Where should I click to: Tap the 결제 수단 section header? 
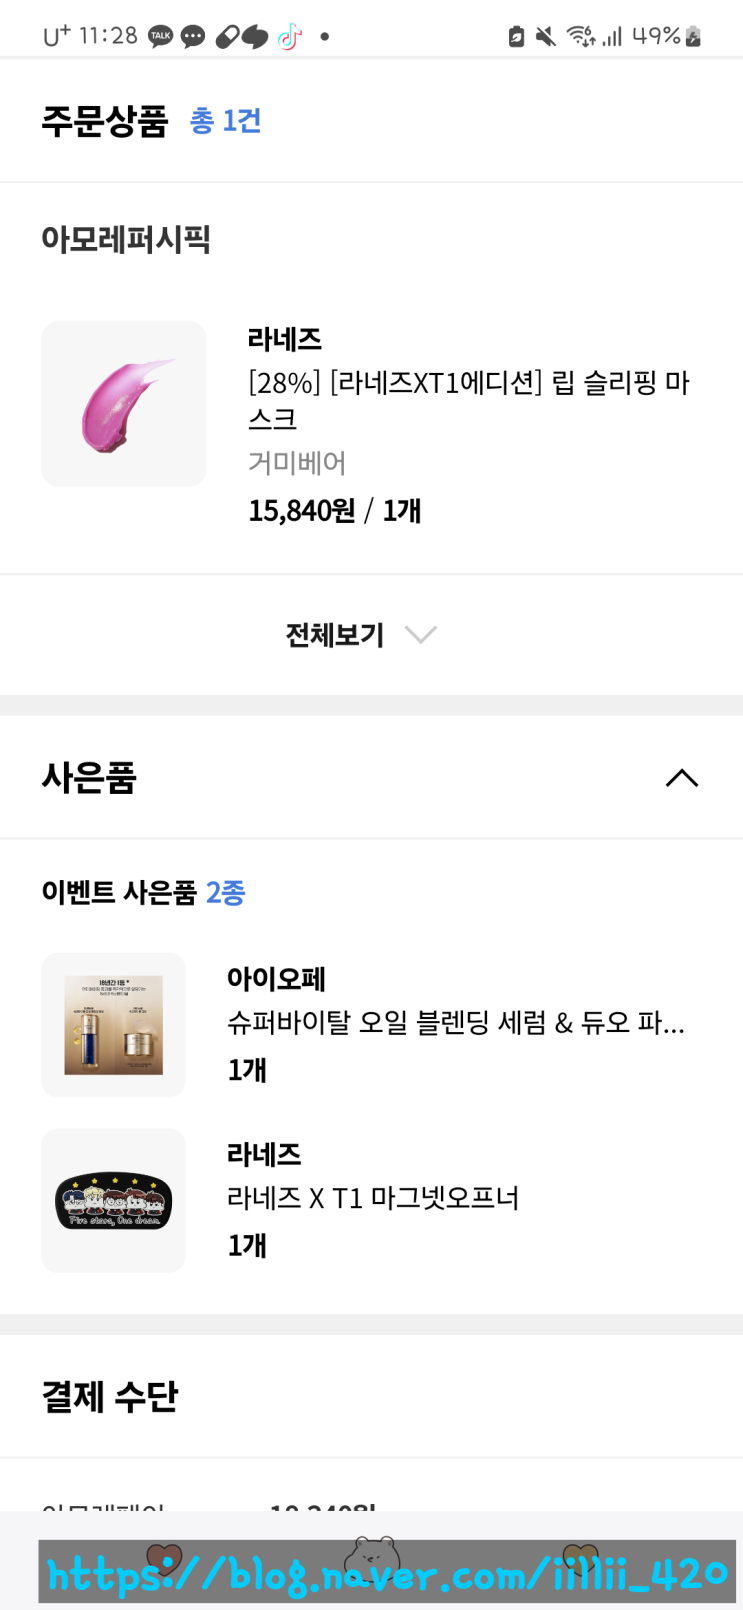click(x=110, y=1396)
